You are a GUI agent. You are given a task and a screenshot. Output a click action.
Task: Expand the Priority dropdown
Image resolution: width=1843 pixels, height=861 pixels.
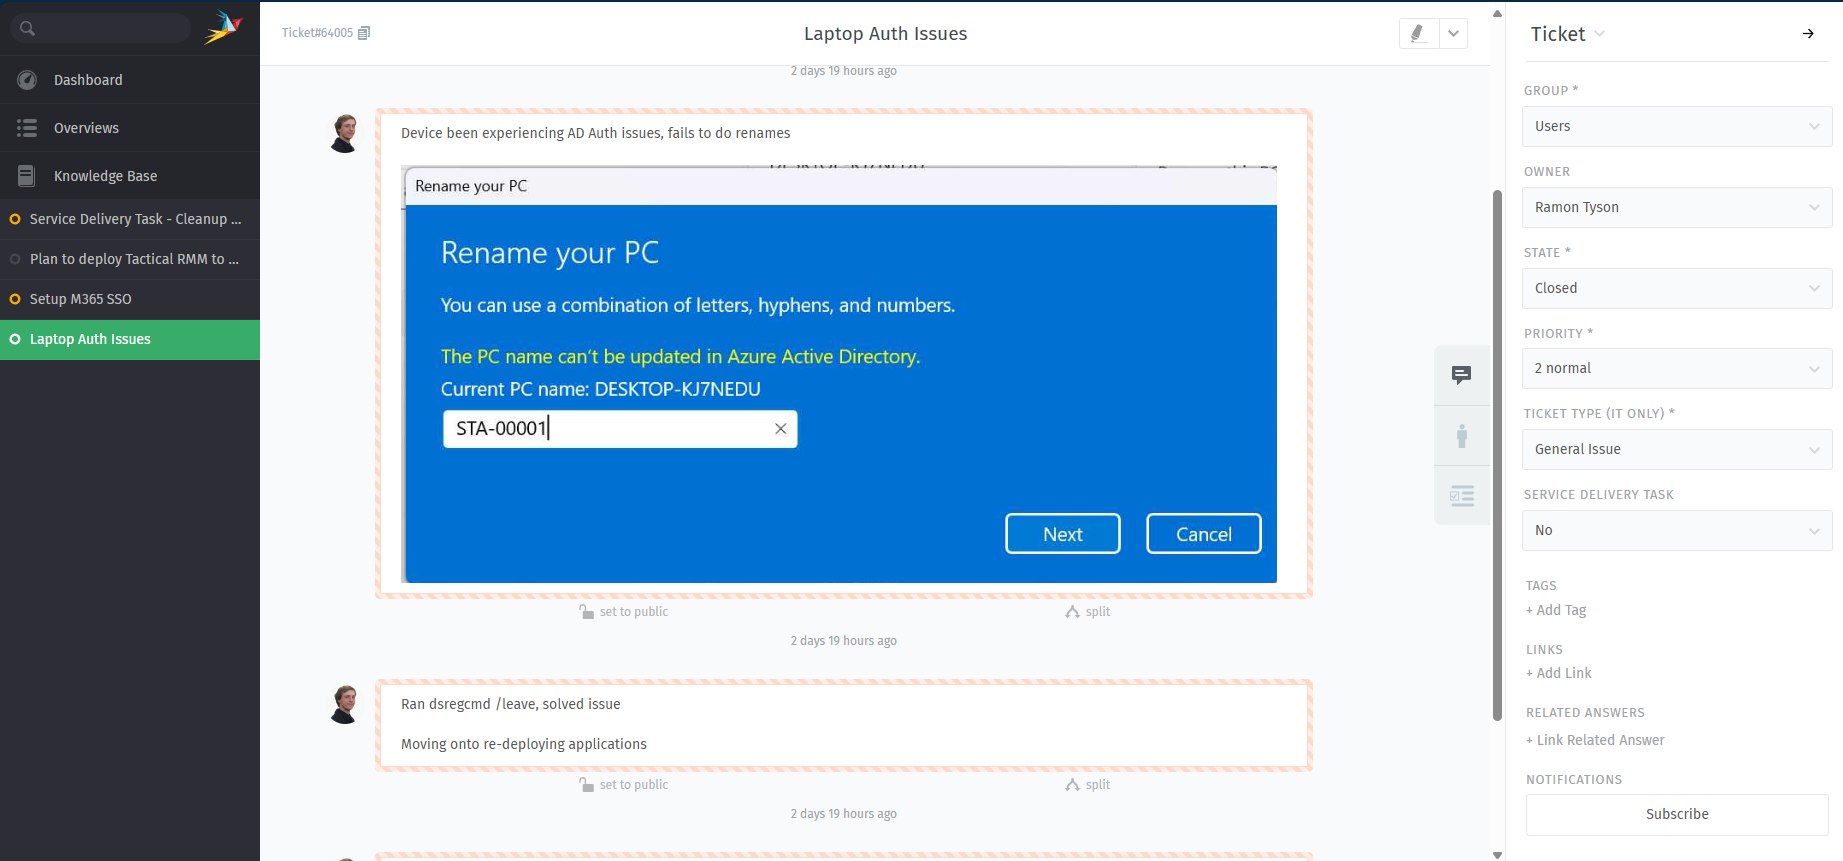coord(1676,369)
